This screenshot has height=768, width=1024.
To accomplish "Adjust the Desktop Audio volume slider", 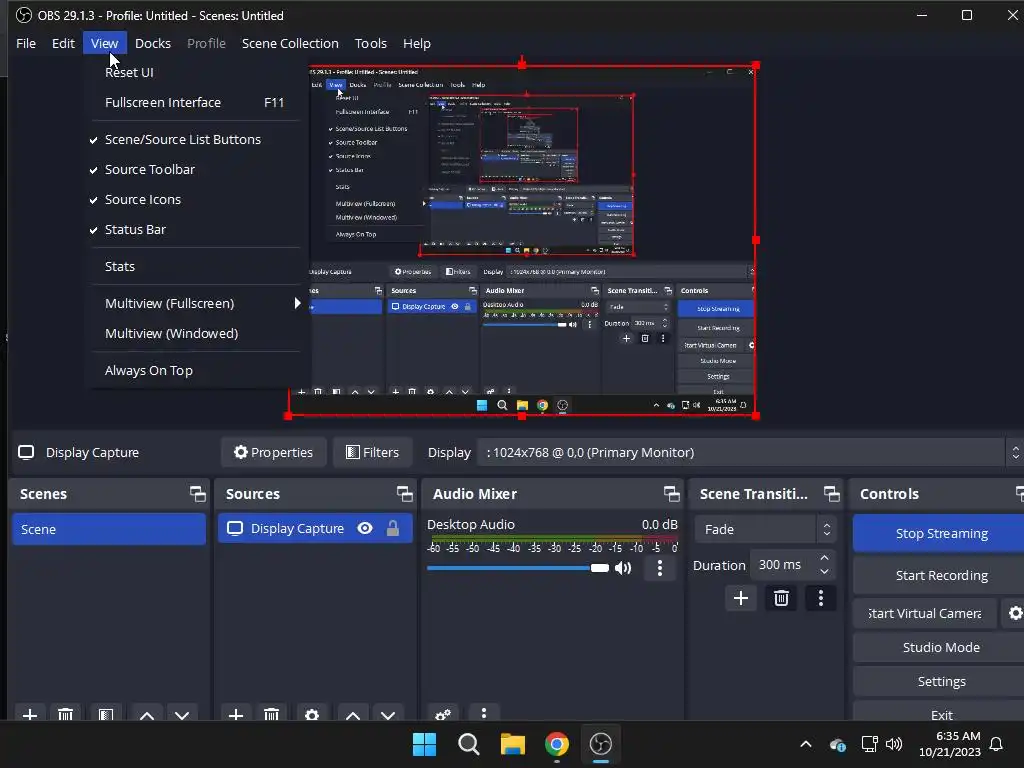I will (518, 568).
